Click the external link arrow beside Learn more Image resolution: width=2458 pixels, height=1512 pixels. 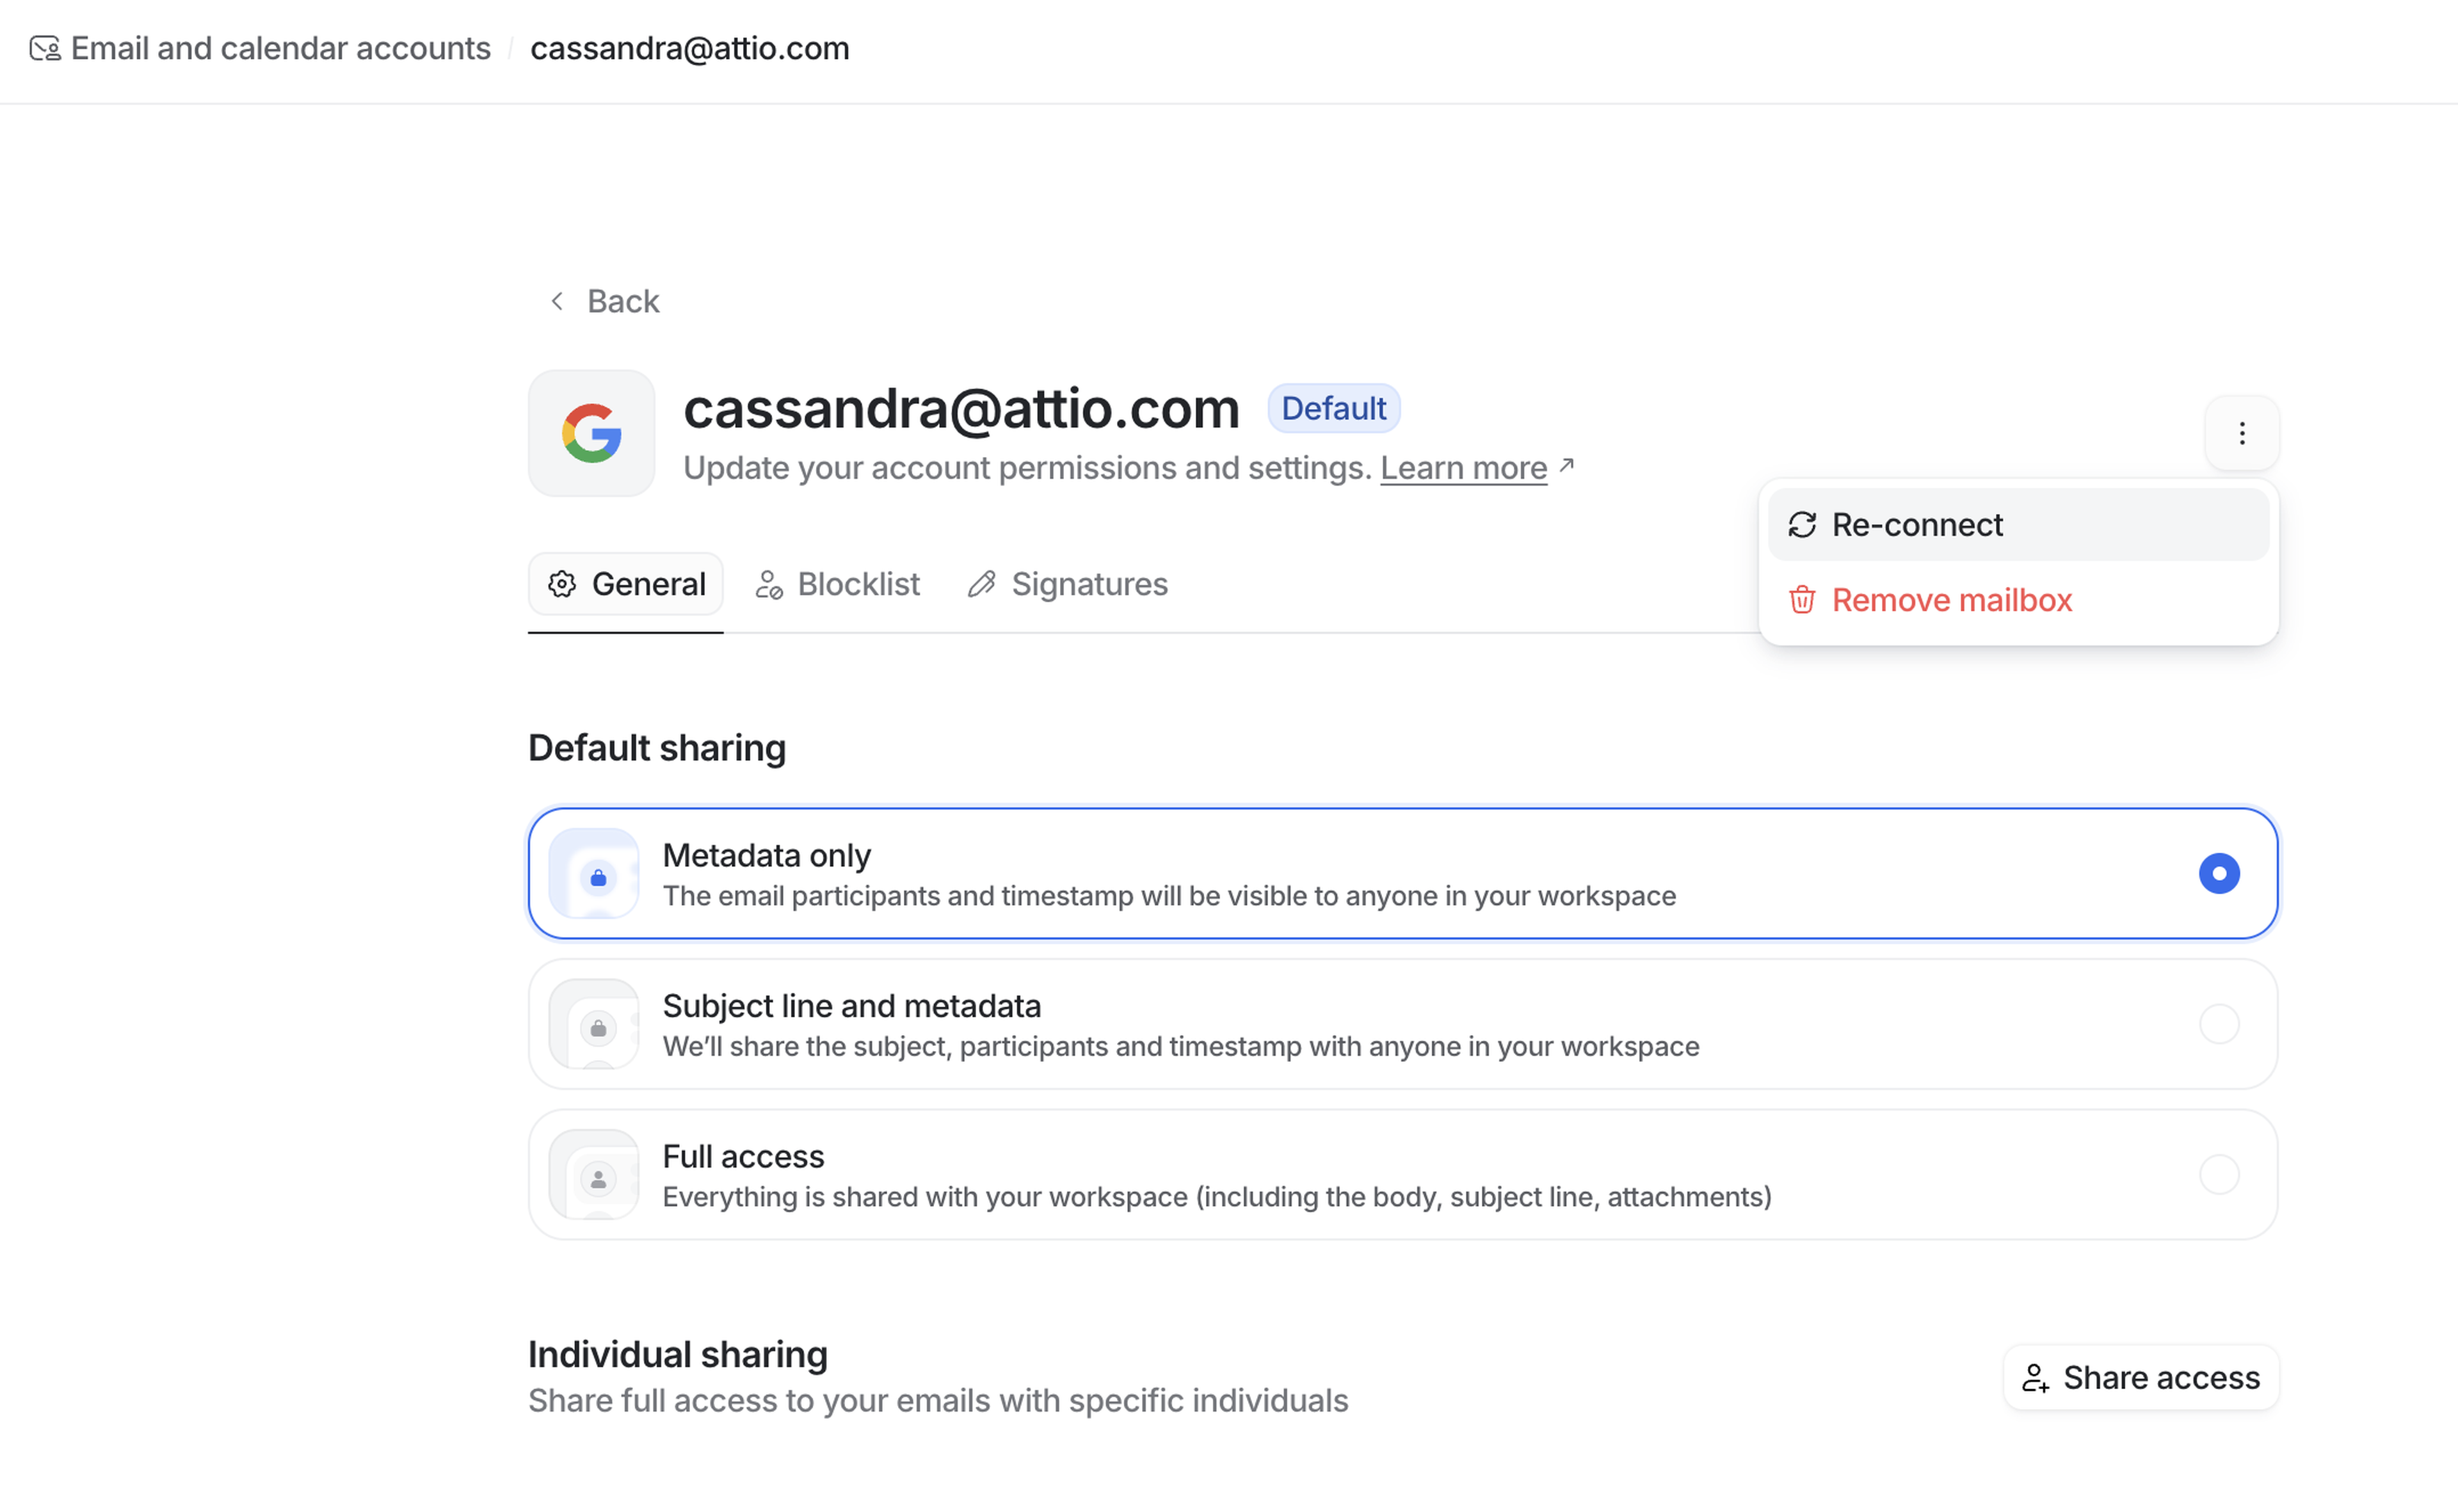pyautogui.click(x=1566, y=465)
